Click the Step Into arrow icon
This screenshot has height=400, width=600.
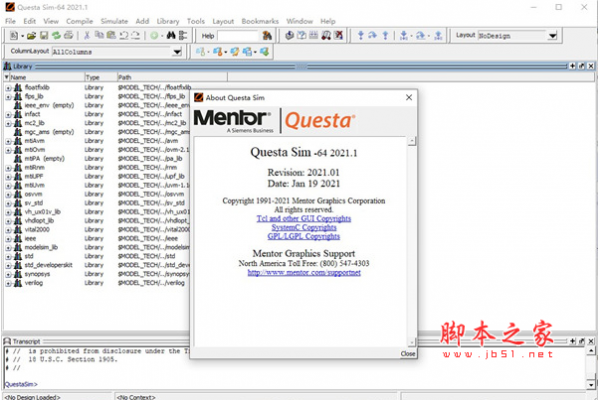[360, 36]
